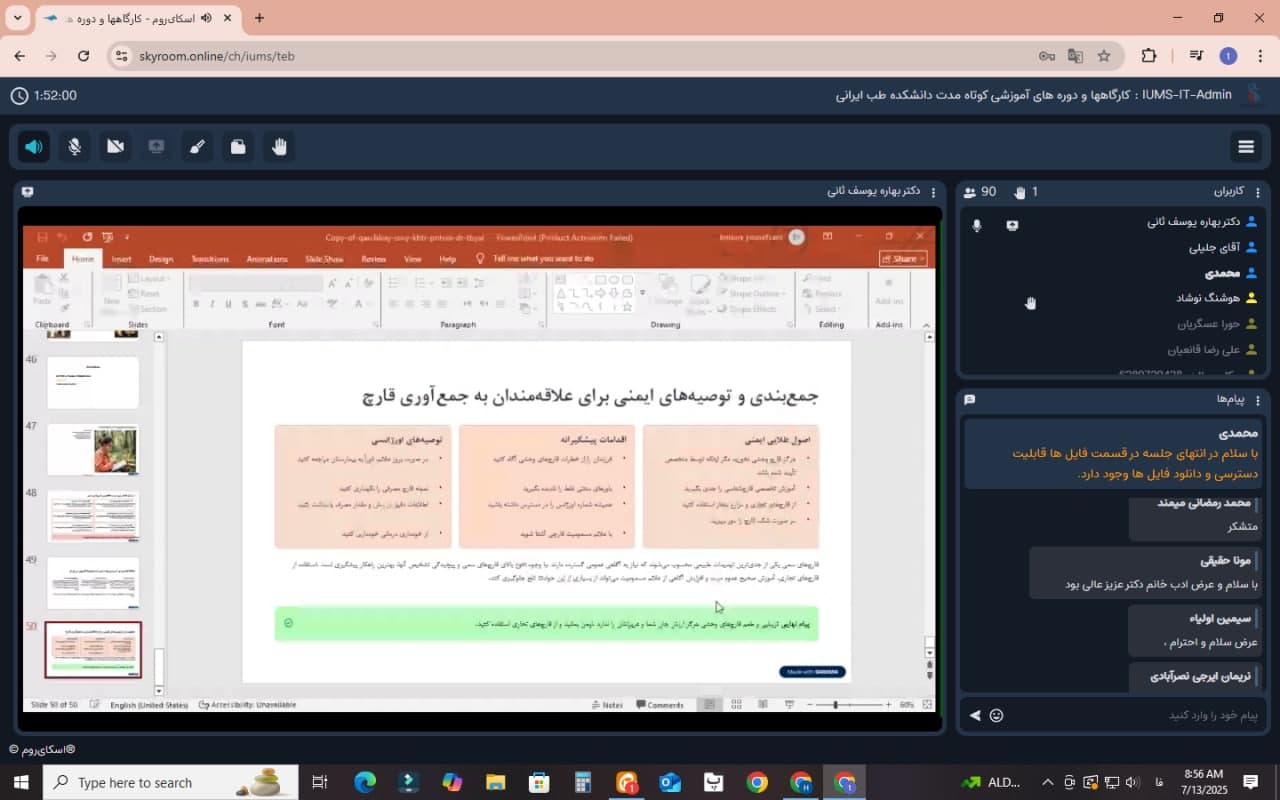Open the file sharing folder icon
Viewport: 1280px width, 800px height.
point(238,147)
